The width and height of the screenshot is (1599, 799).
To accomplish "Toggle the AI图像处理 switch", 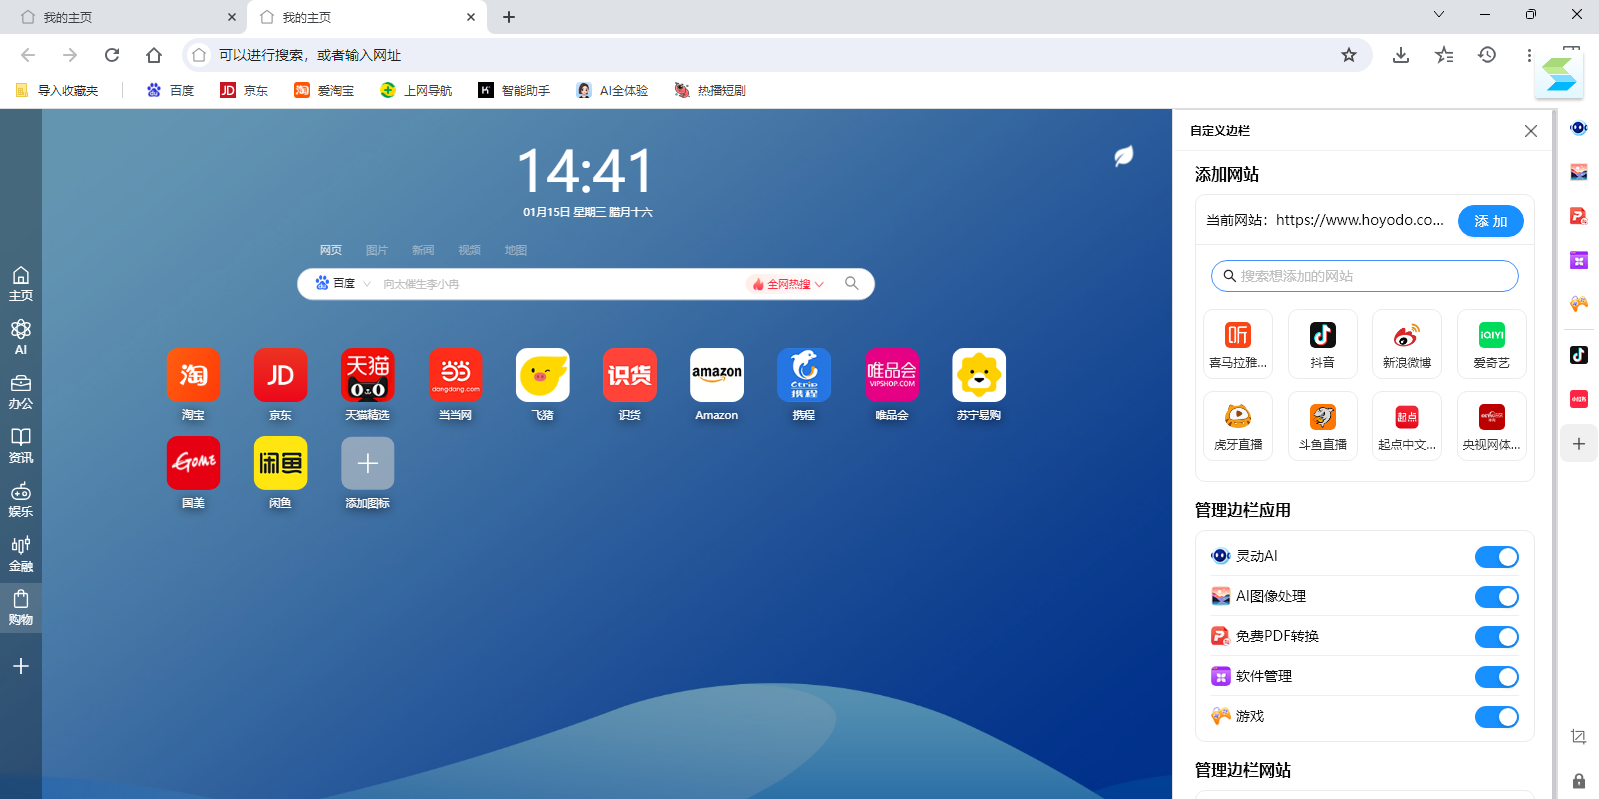I will tap(1497, 597).
